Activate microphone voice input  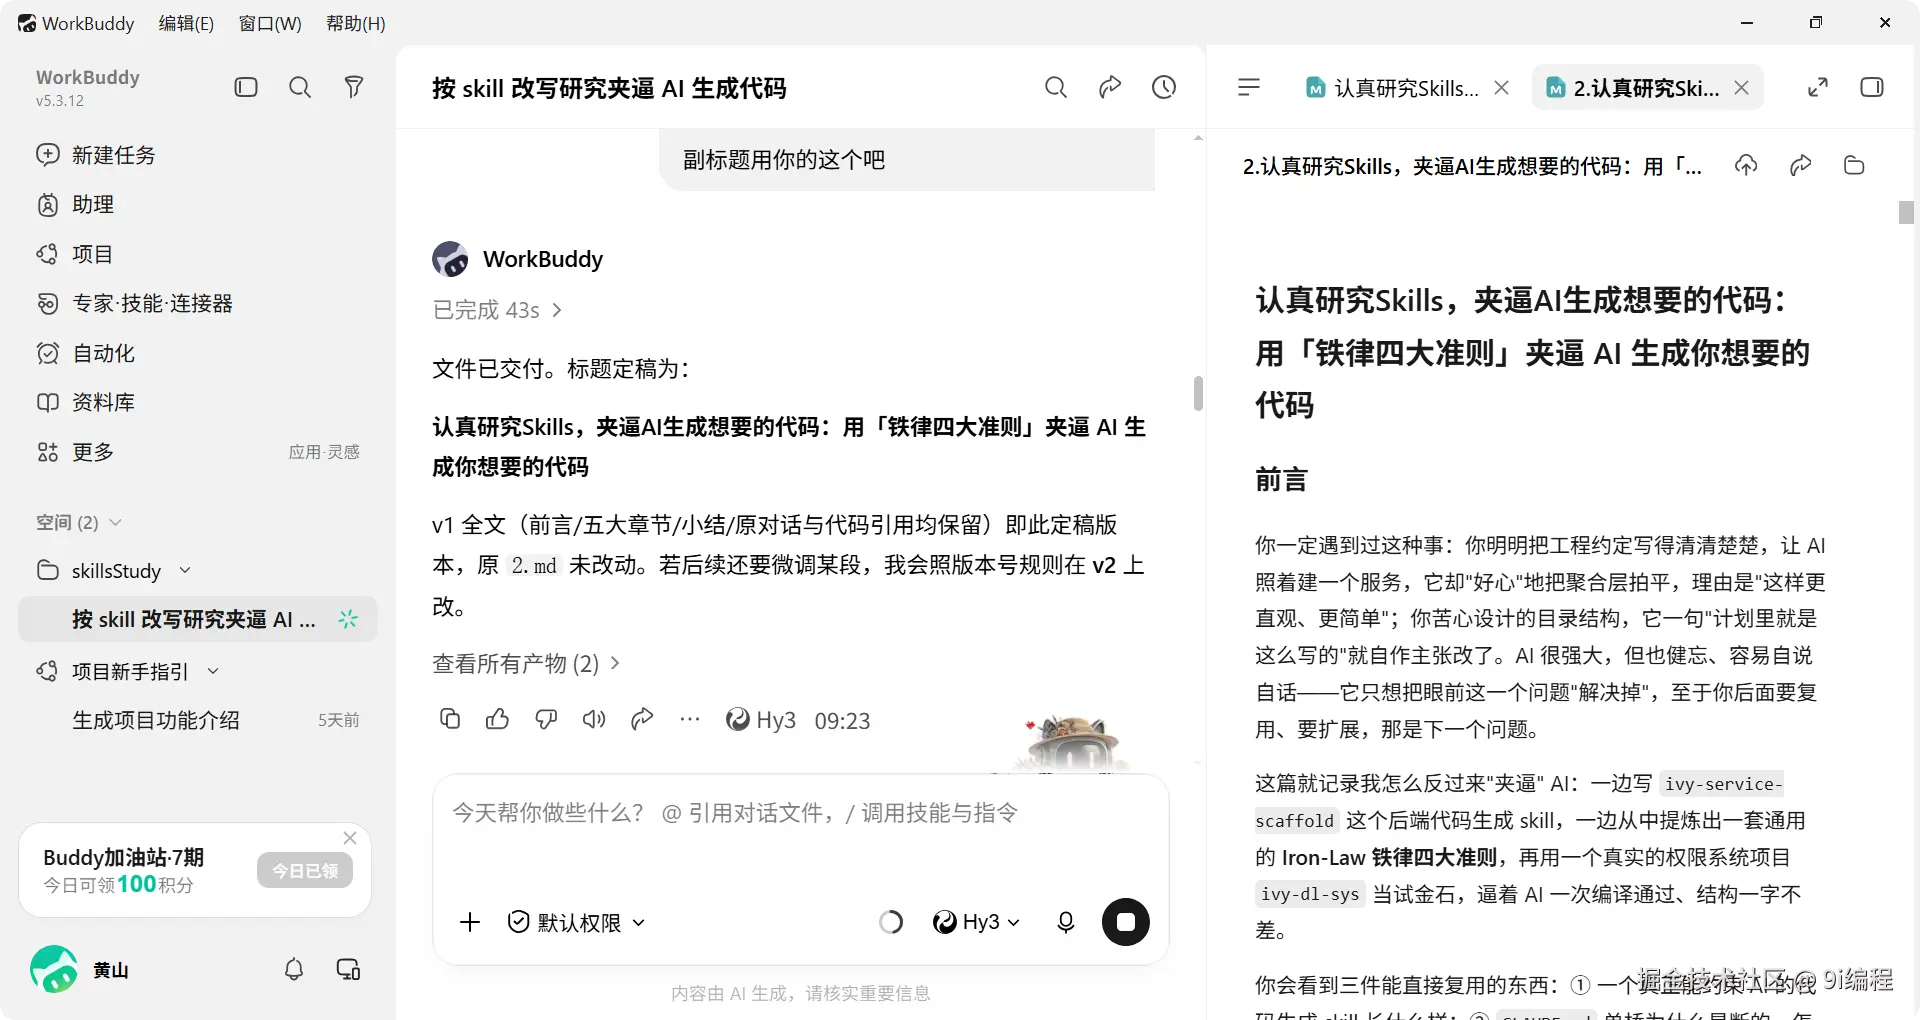point(1066,922)
